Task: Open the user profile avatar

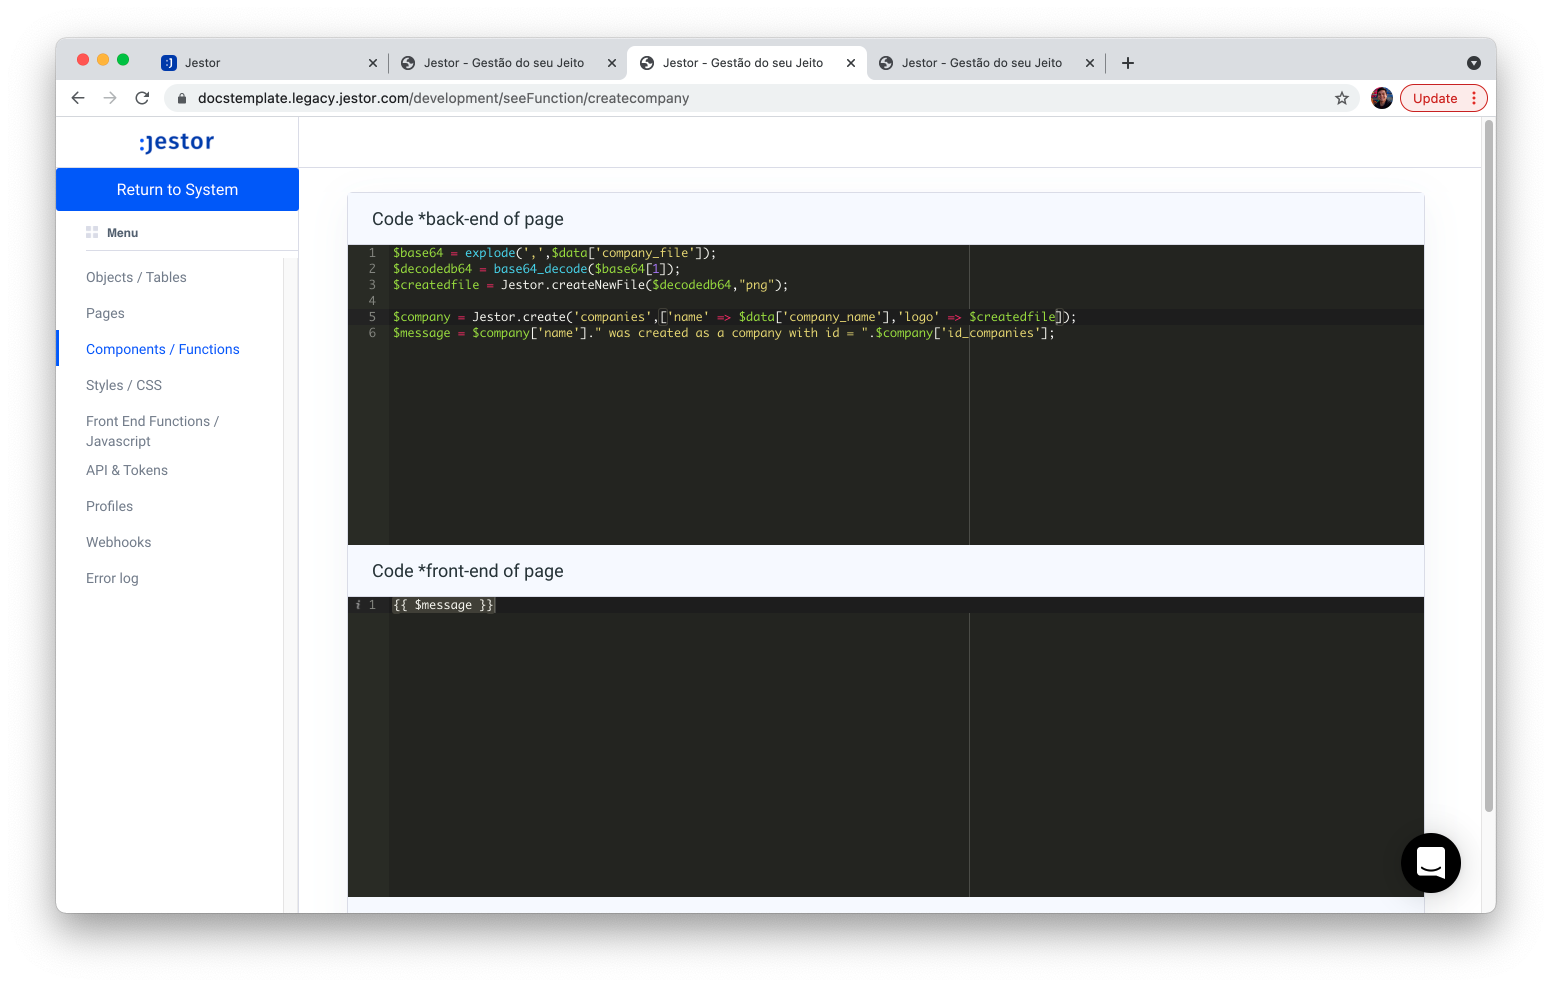Action: point(1382,98)
